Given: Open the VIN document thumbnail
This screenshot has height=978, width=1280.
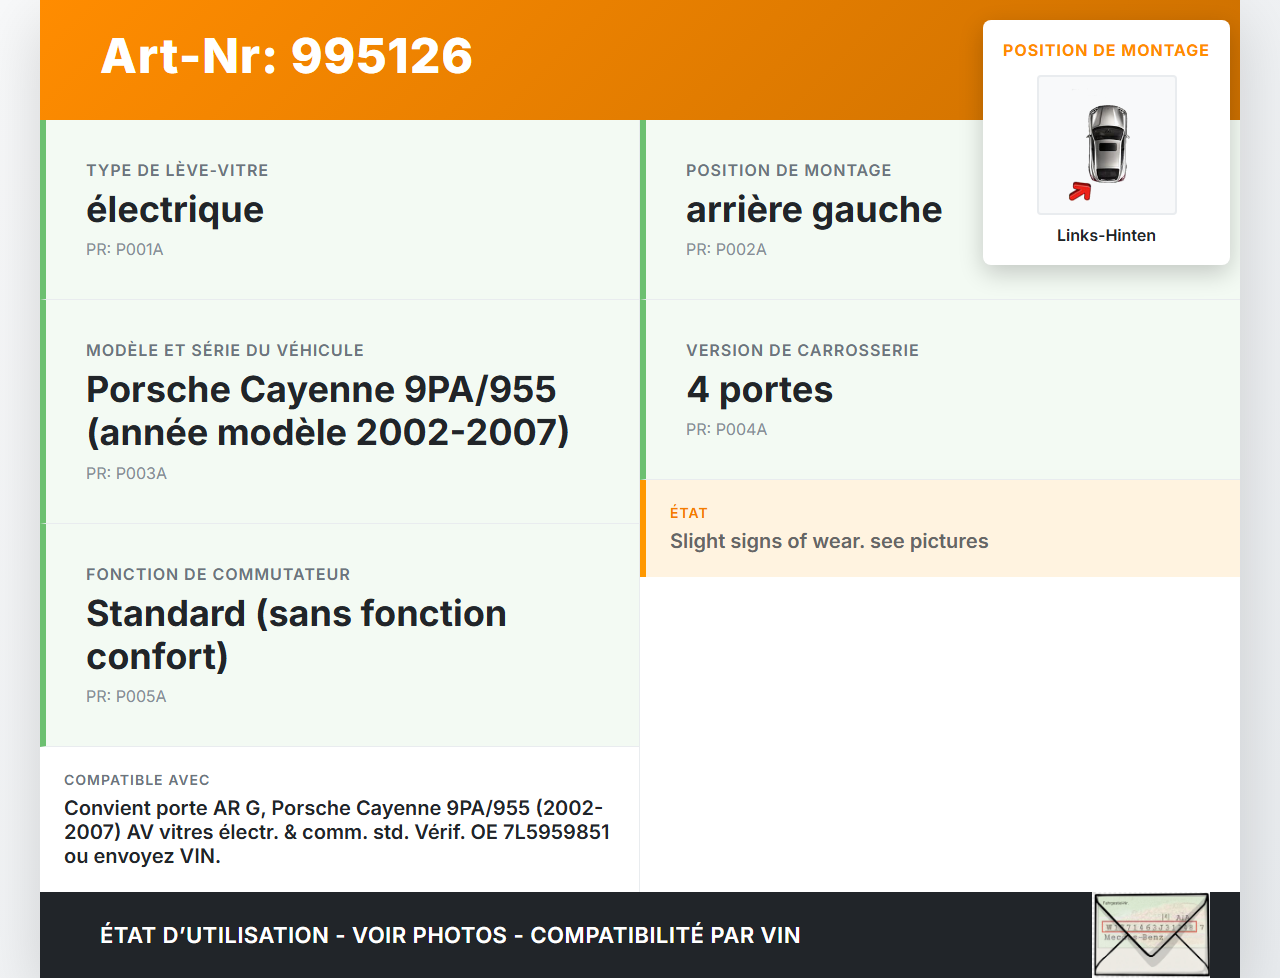Looking at the screenshot, I should (x=1152, y=935).
